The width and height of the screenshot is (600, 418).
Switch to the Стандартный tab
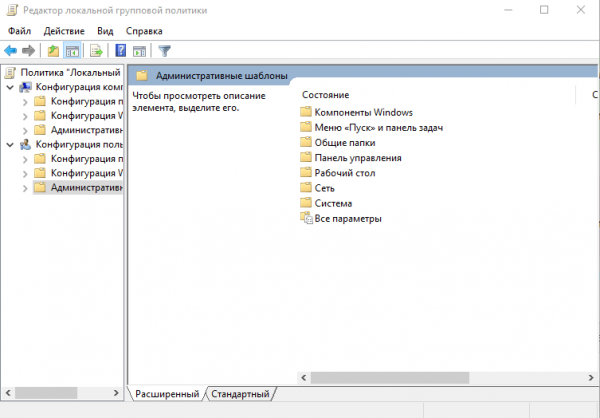[240, 394]
